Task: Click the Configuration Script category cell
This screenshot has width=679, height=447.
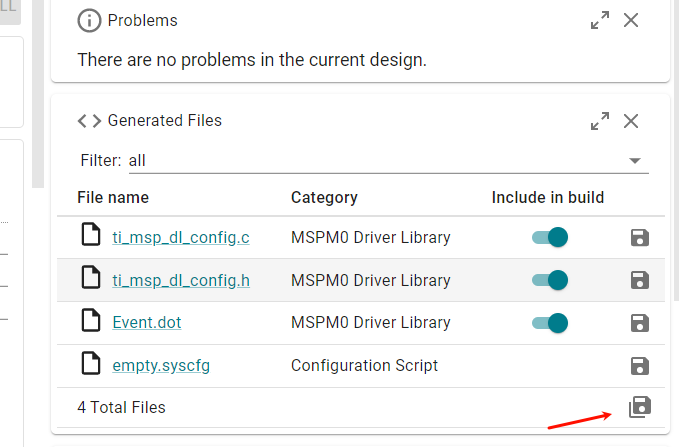Action: point(364,366)
